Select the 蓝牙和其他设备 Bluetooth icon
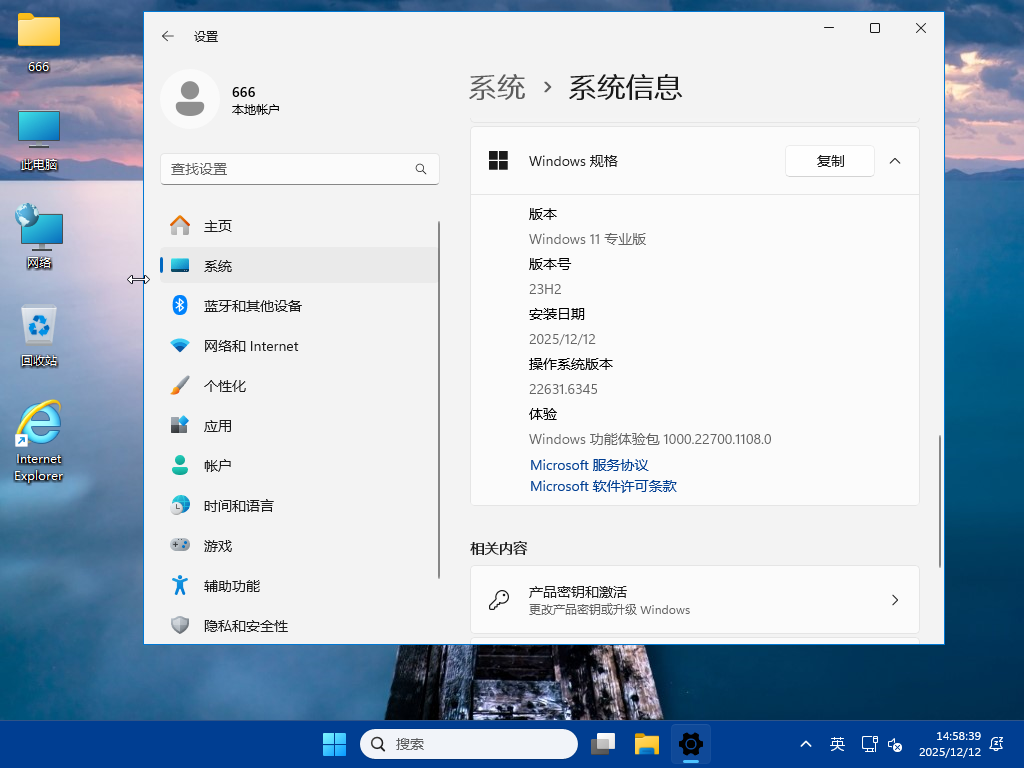Screen dimensions: 1024x768 pos(179,305)
